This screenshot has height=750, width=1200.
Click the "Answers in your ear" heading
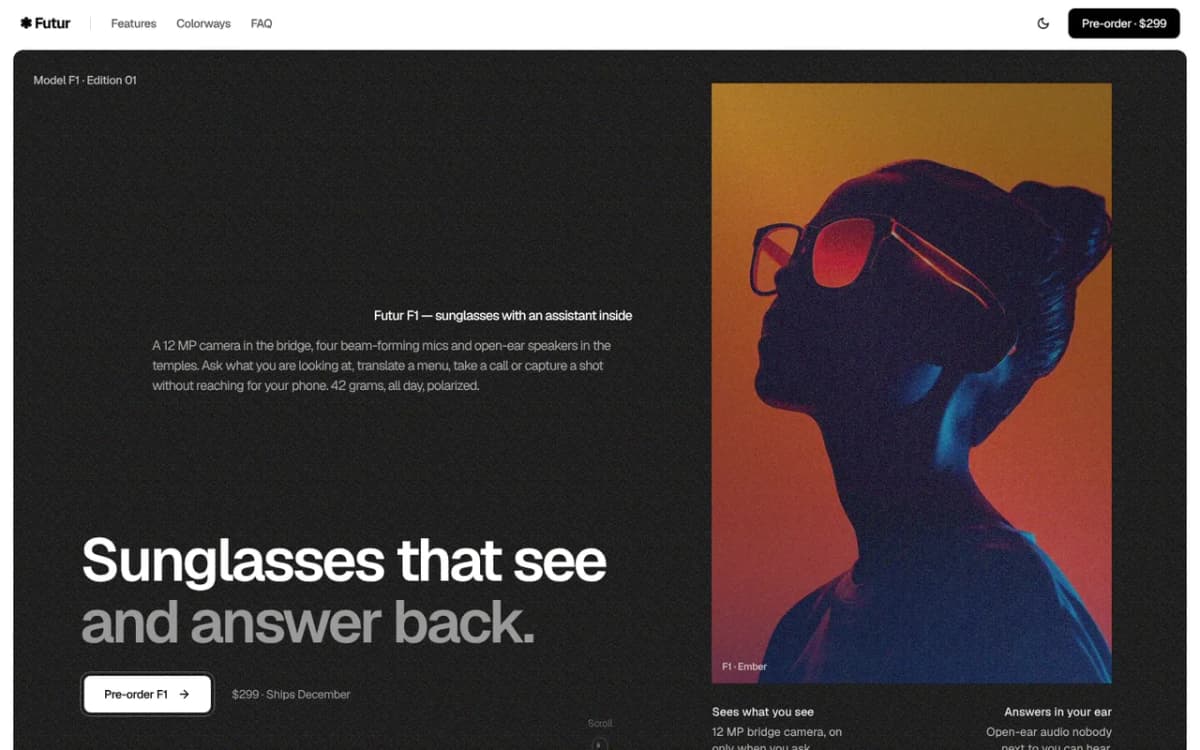tap(1058, 712)
